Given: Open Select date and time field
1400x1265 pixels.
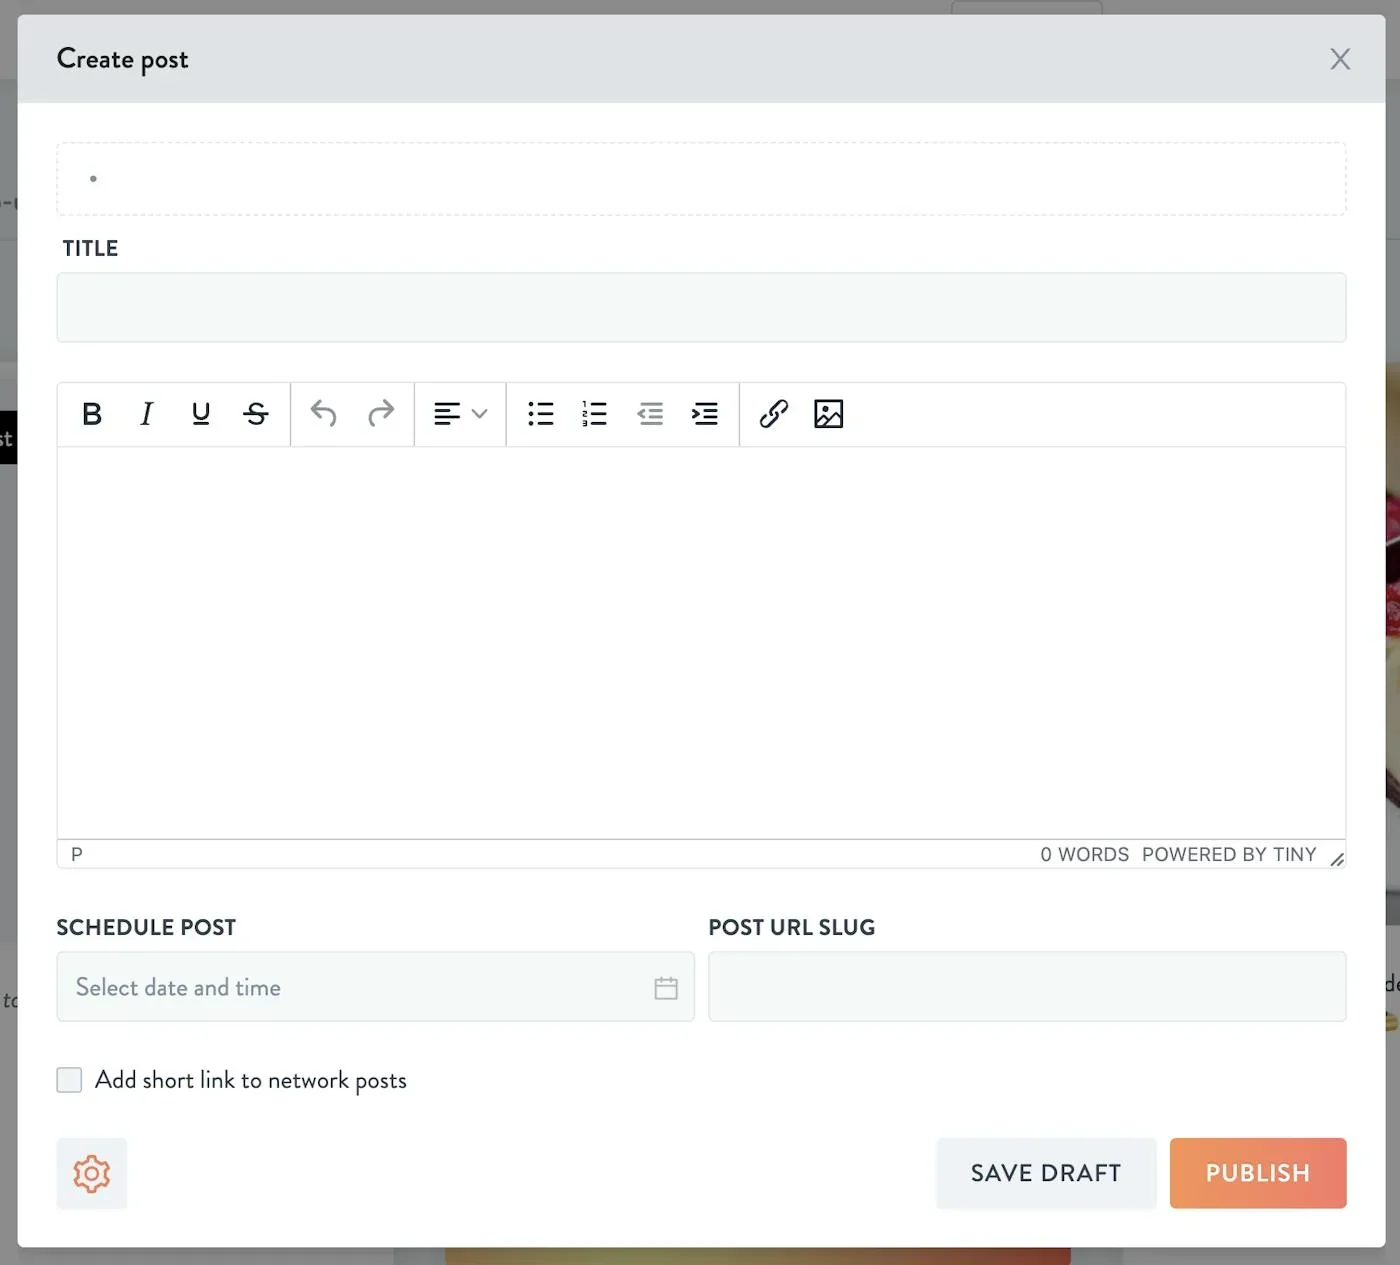Looking at the screenshot, I should coord(375,987).
